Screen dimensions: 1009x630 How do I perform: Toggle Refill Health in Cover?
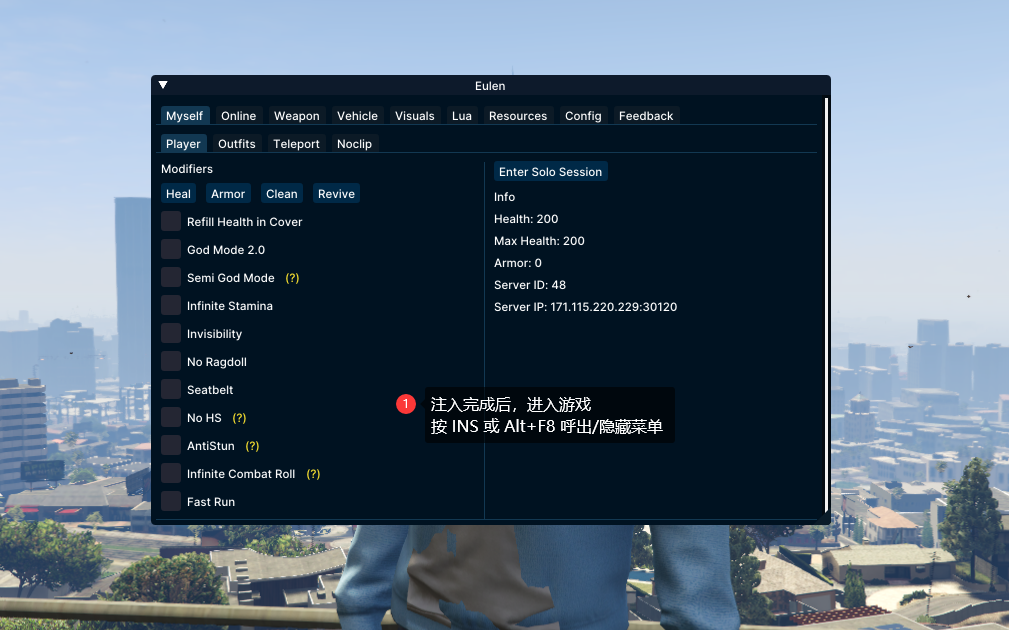click(171, 221)
